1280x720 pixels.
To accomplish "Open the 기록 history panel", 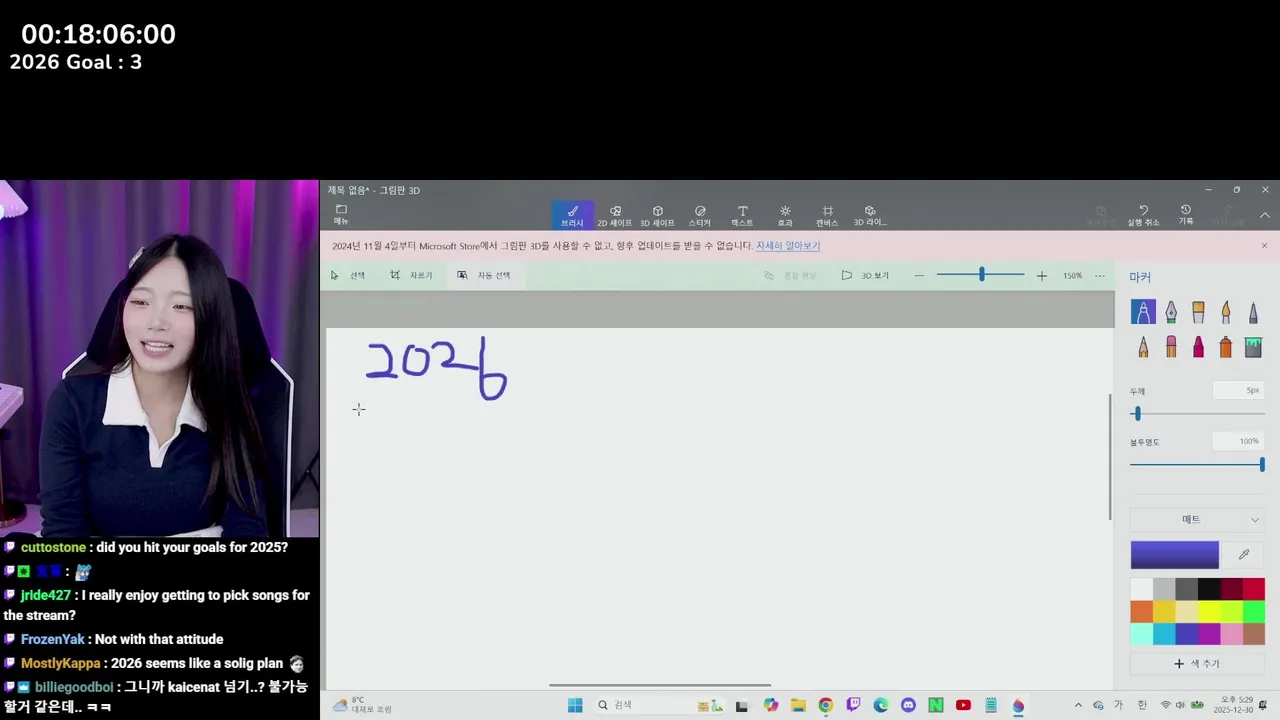I will tap(1185, 215).
